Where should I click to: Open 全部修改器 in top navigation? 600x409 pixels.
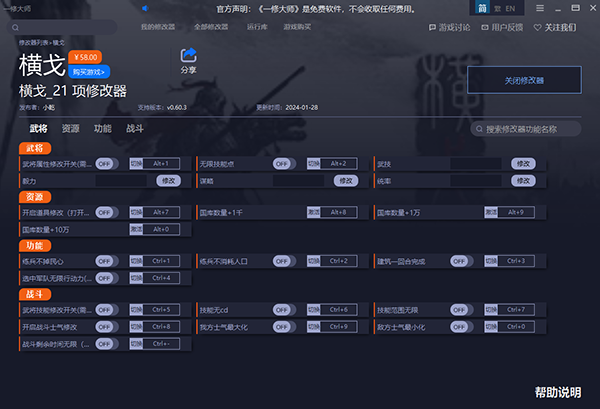coord(211,27)
